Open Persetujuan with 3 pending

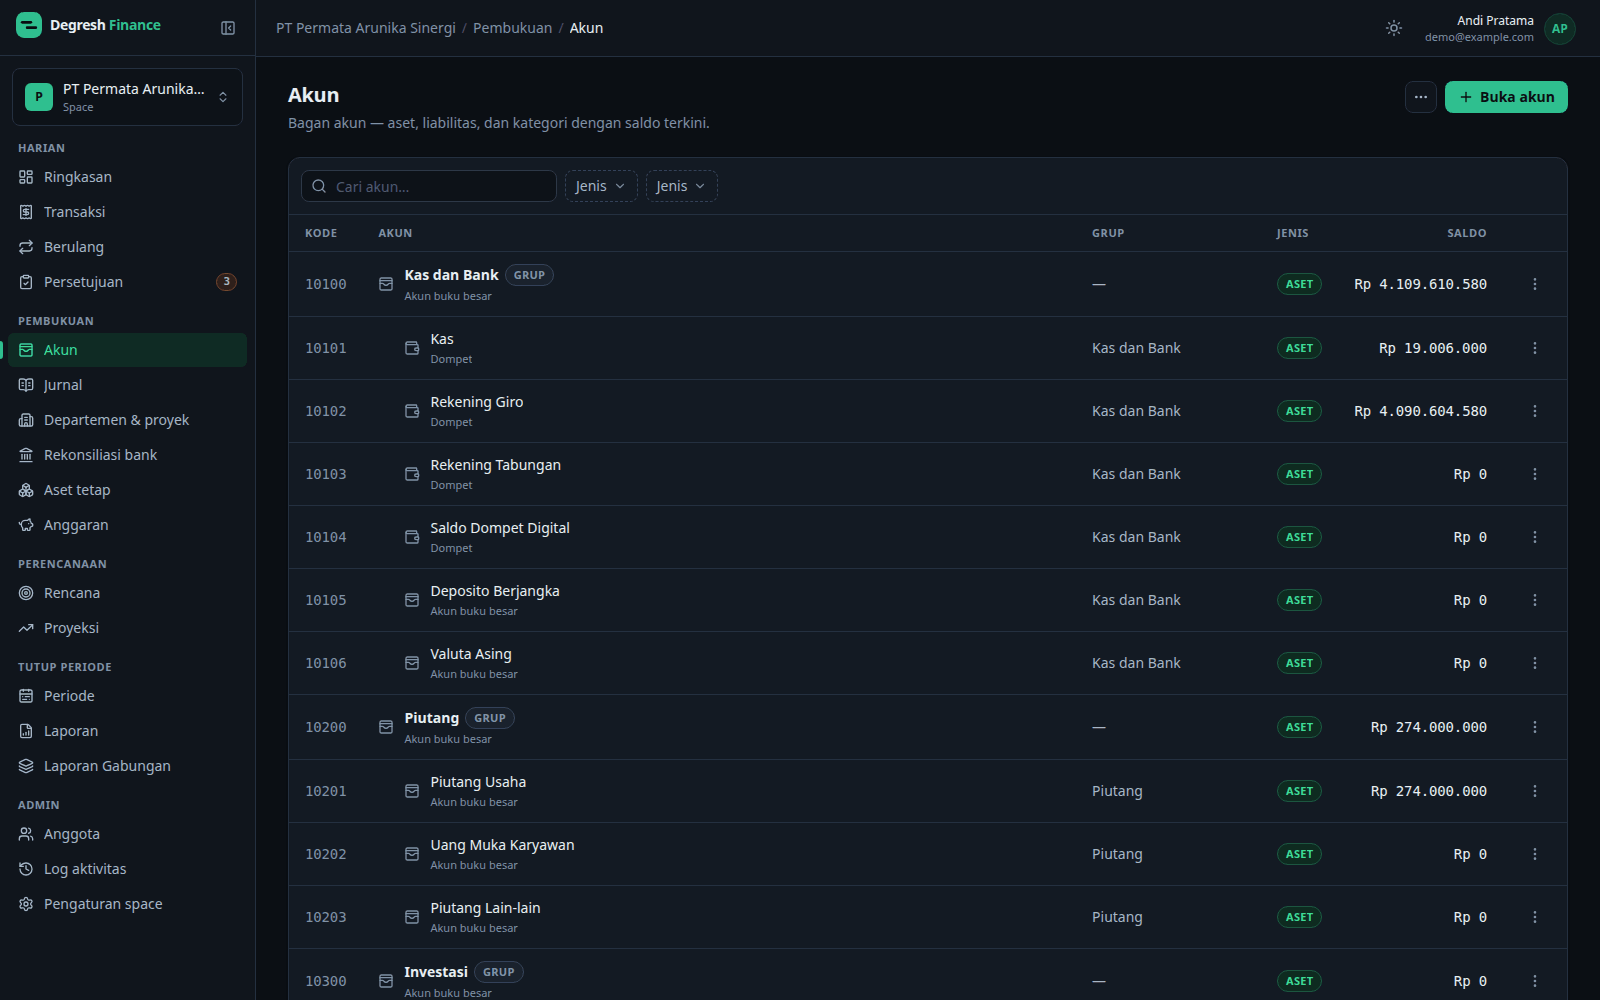[127, 282]
